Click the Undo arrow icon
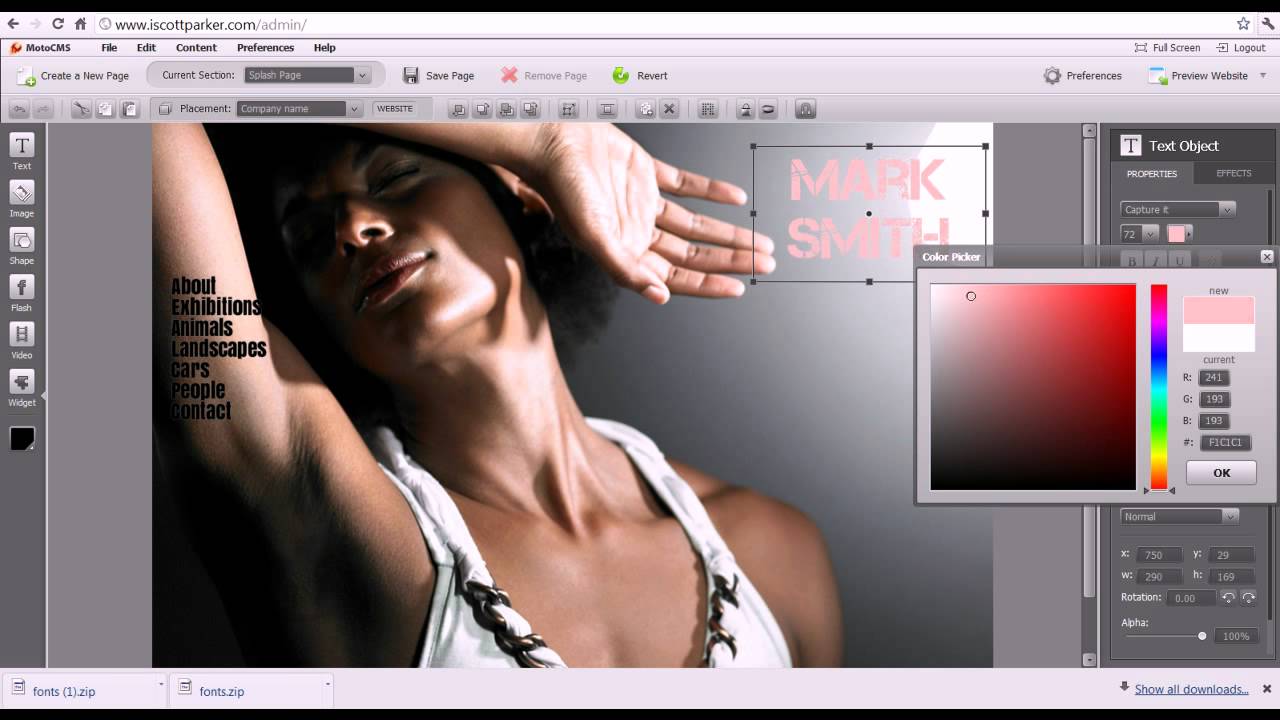Viewport: 1280px width, 720px height. (19, 109)
